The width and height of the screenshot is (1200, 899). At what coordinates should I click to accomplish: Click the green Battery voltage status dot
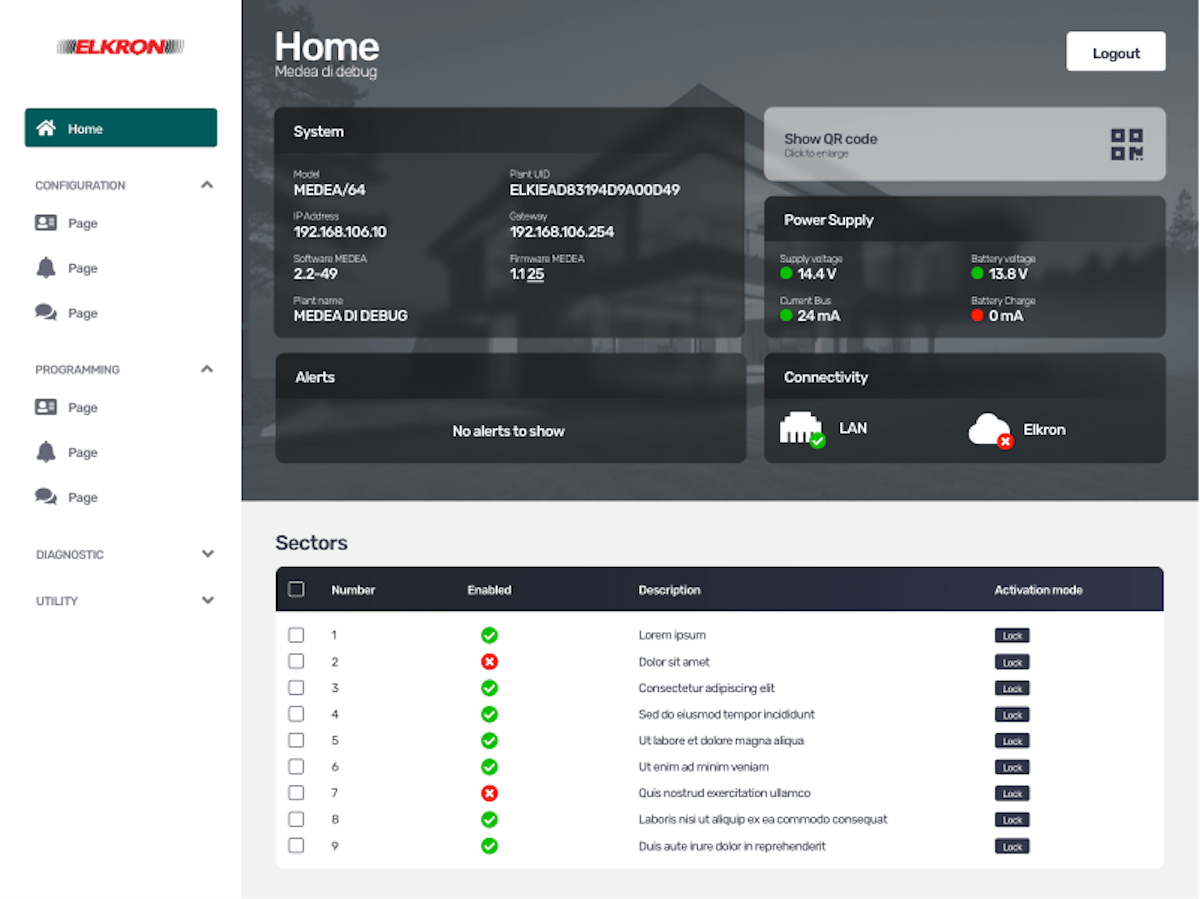coord(977,273)
